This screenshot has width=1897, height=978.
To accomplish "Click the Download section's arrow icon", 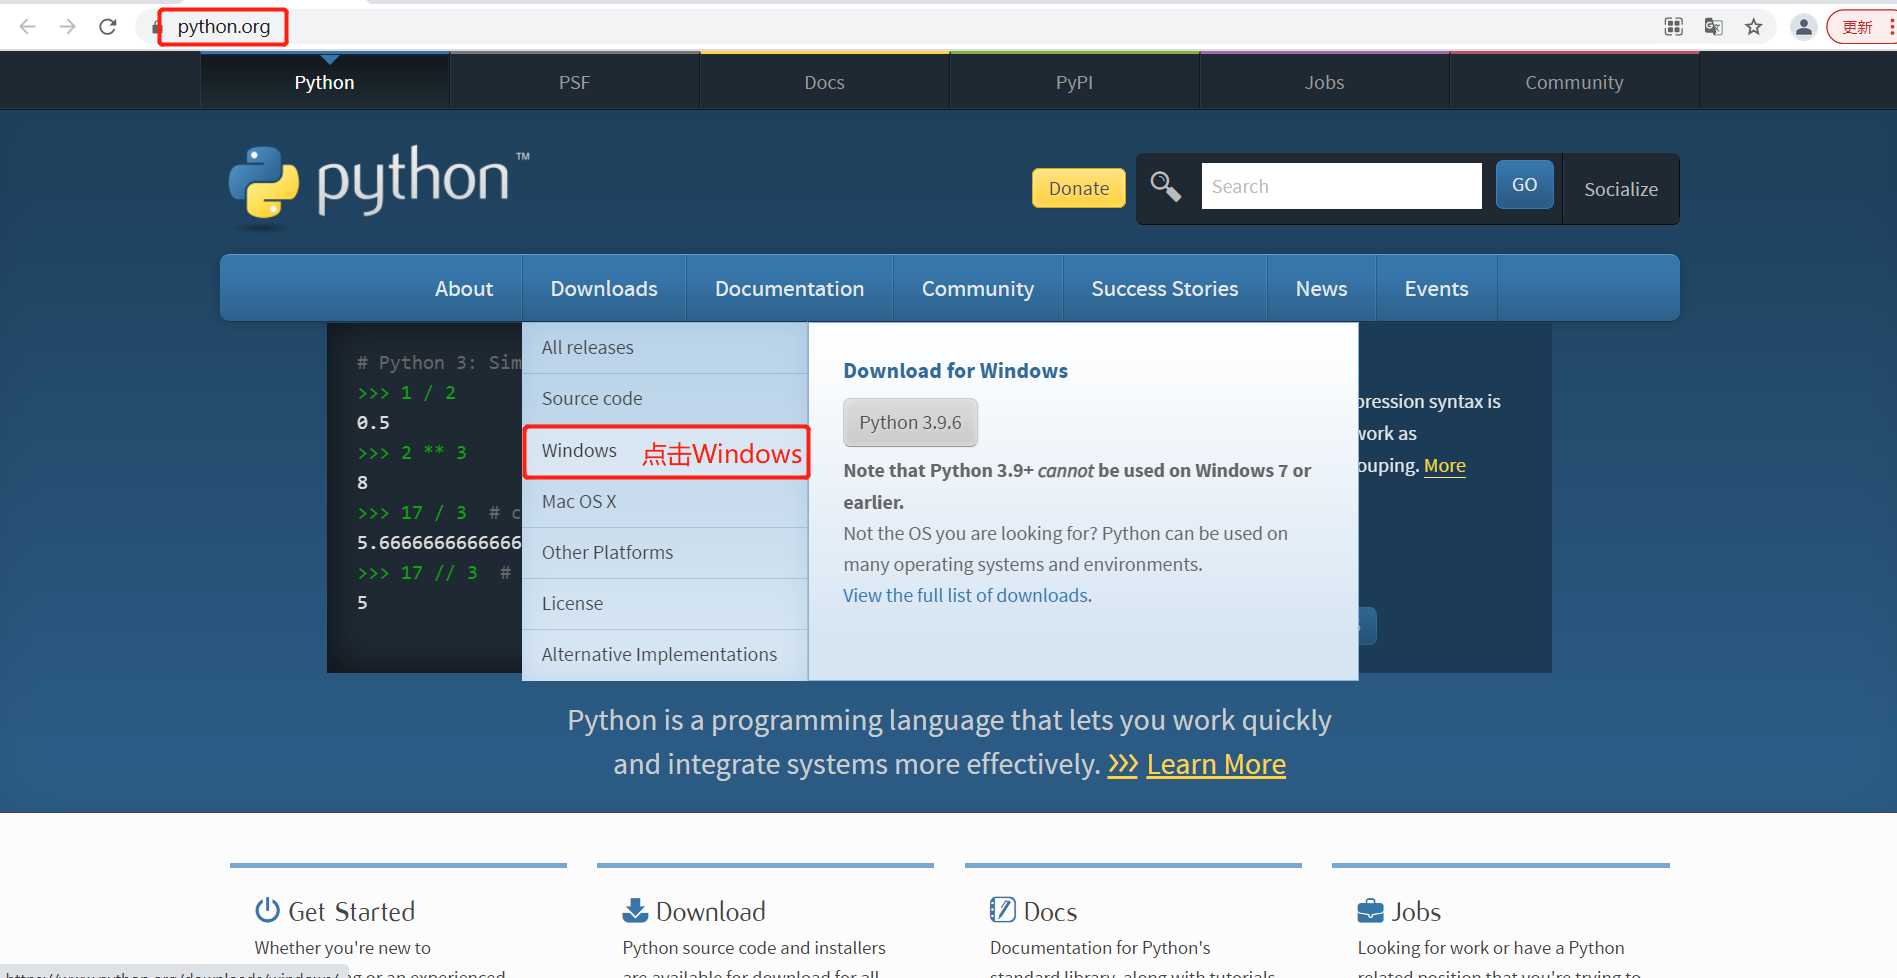I will coord(634,910).
